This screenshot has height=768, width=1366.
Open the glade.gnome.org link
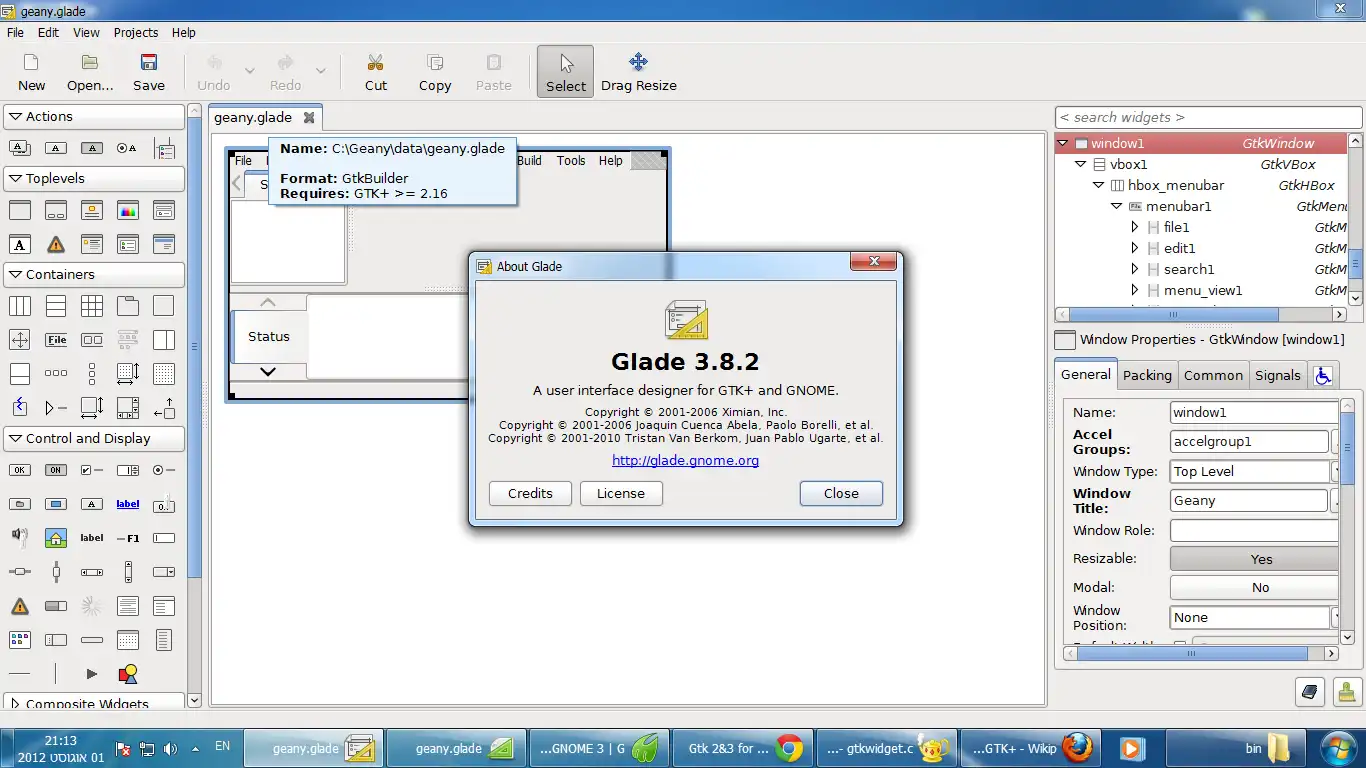click(x=685, y=461)
